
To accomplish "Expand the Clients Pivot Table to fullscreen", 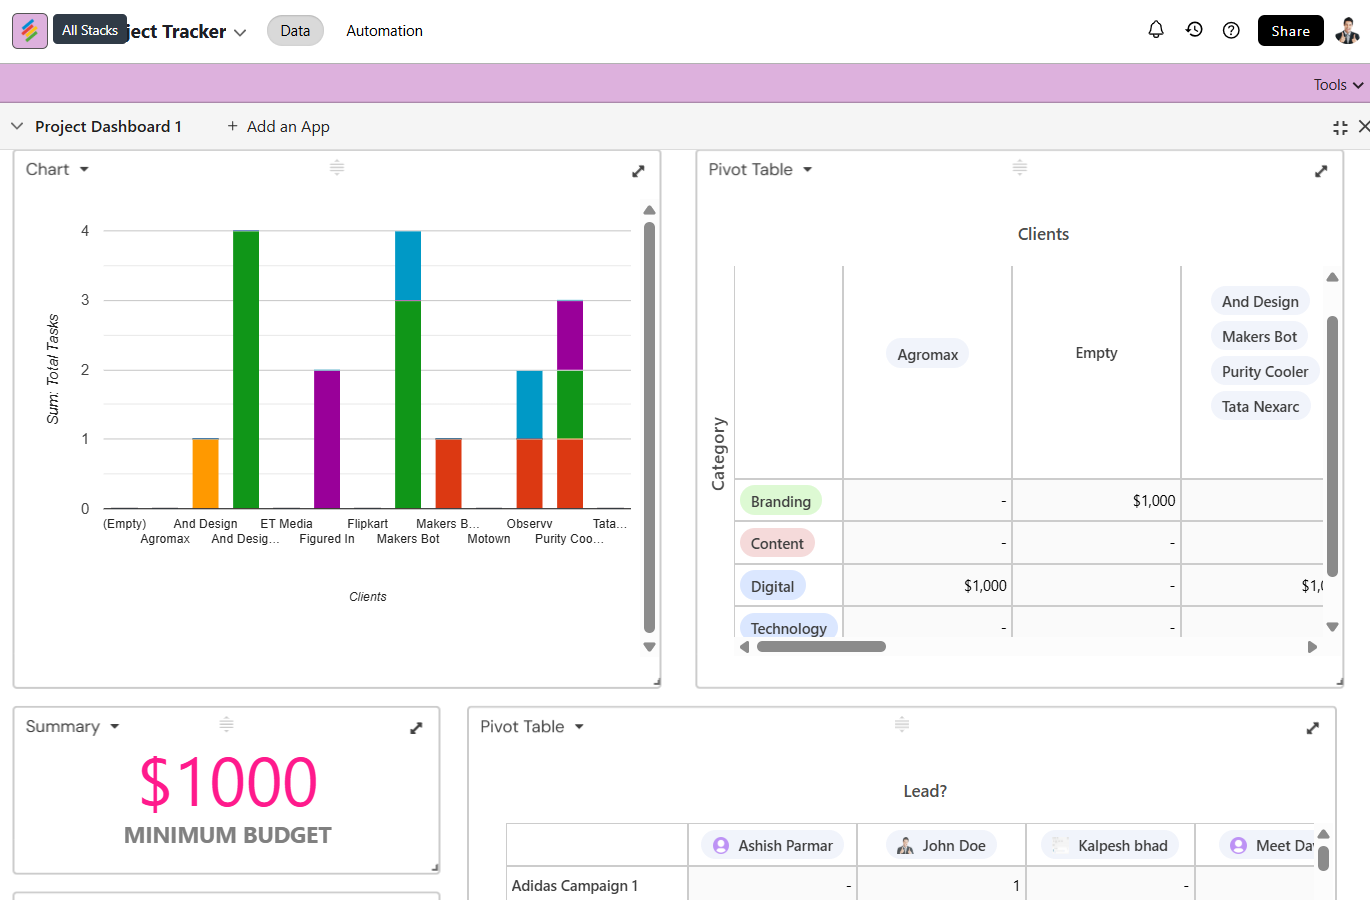I will point(1321,171).
